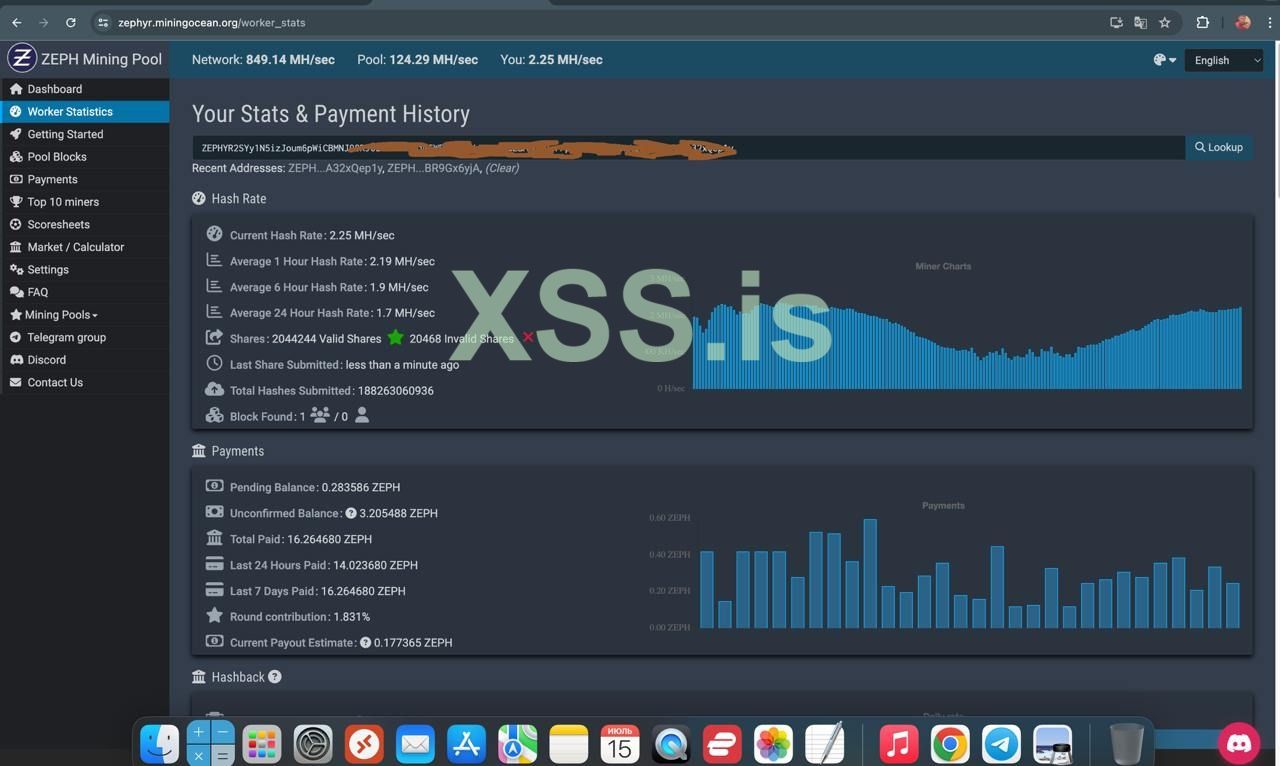
Task: Launch Calculator from the dock
Action: coord(210,744)
